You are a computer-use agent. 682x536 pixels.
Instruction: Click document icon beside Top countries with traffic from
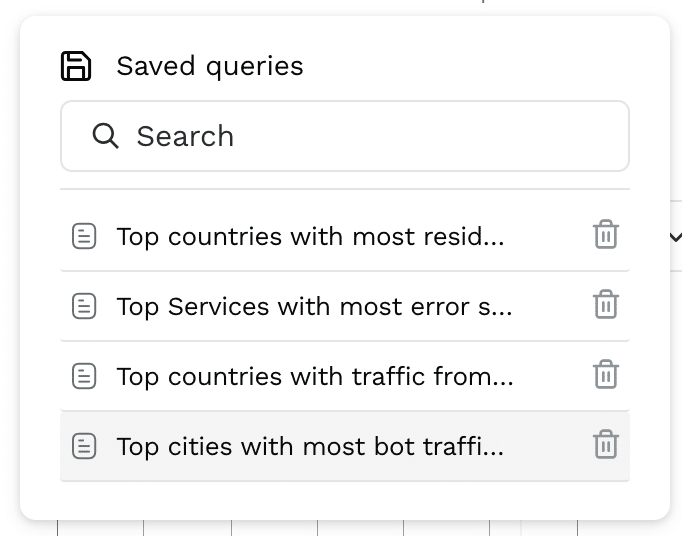[84, 376]
